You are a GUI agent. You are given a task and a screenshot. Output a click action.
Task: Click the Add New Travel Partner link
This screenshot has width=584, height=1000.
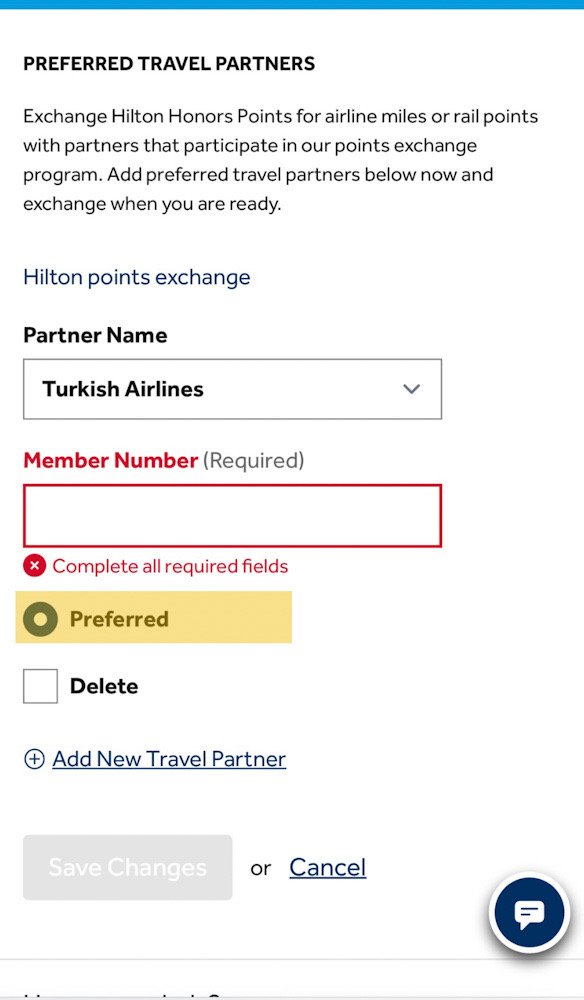(169, 759)
